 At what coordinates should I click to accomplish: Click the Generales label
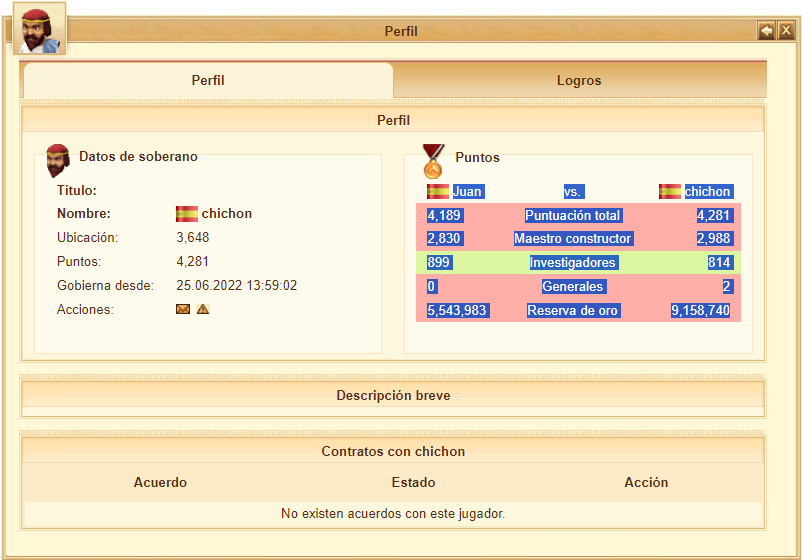573,286
